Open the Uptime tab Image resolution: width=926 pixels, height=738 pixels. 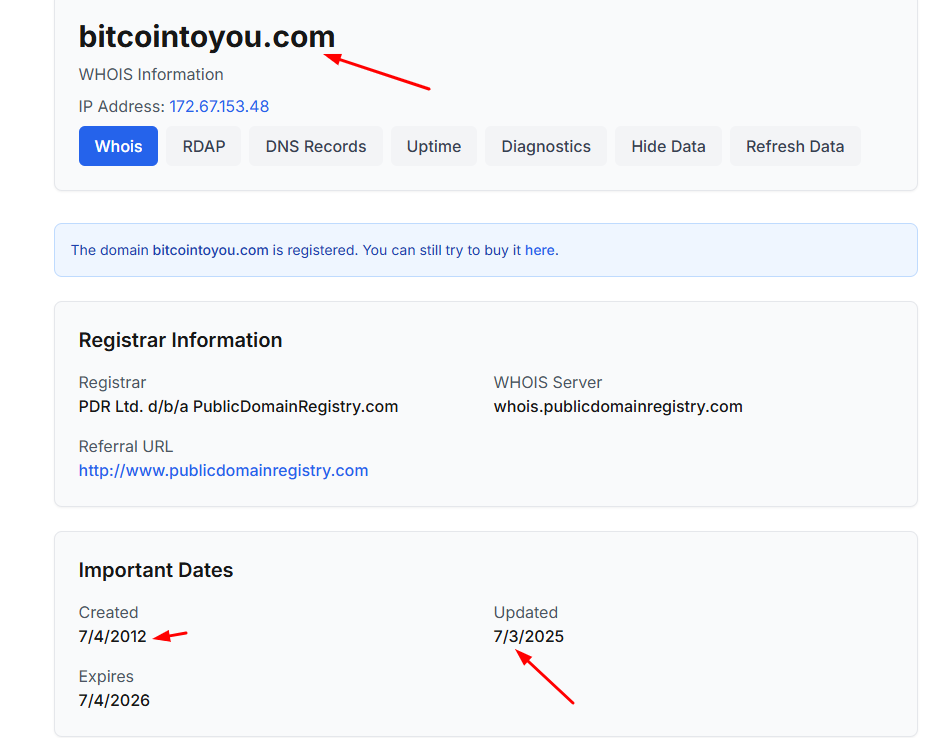pos(434,146)
